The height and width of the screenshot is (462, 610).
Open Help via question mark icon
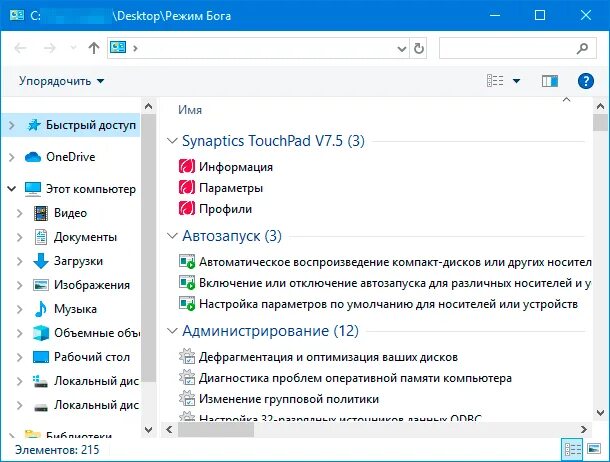click(585, 81)
